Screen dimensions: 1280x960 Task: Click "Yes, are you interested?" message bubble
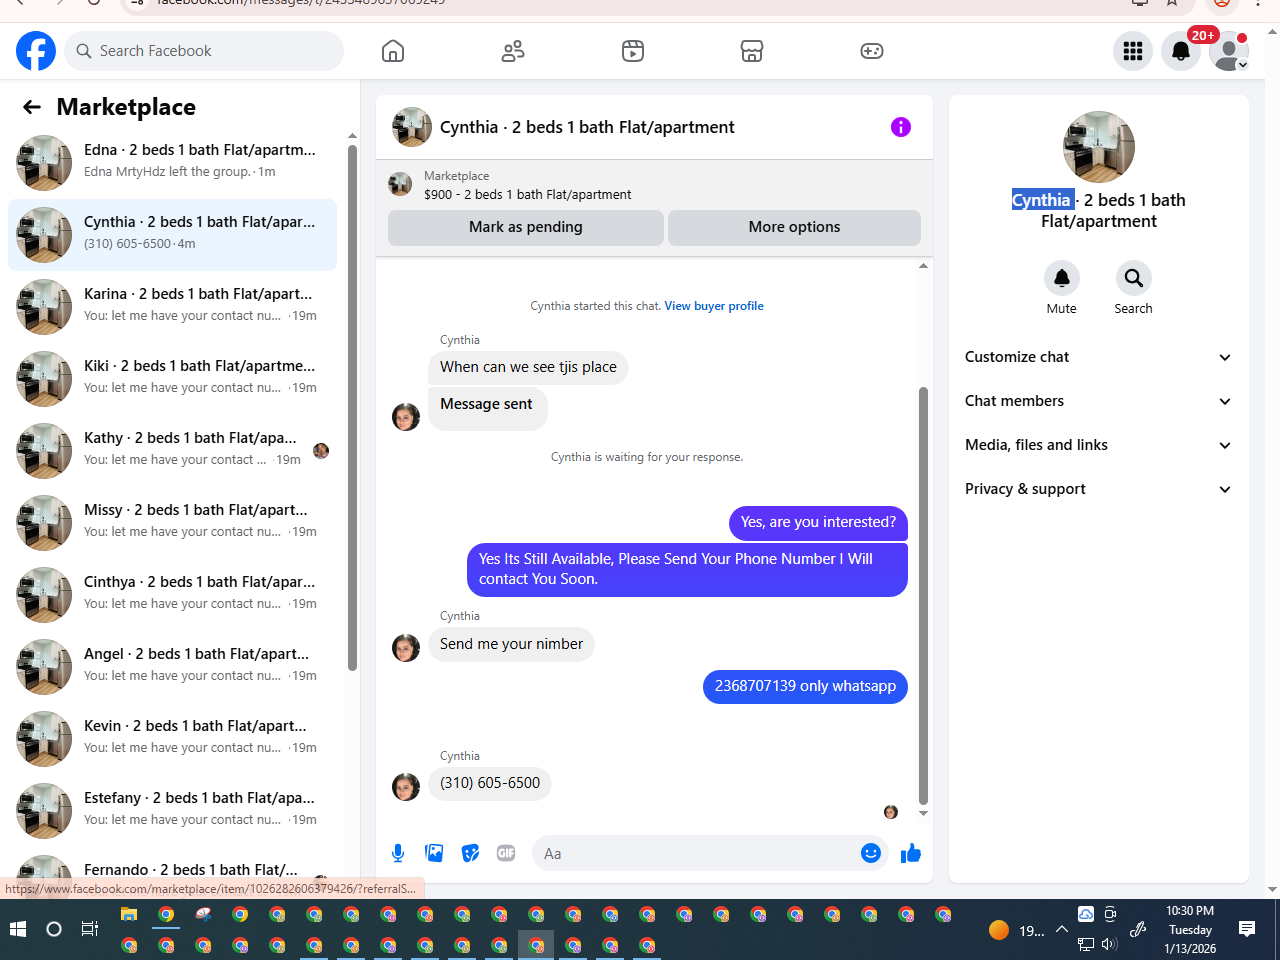point(818,522)
